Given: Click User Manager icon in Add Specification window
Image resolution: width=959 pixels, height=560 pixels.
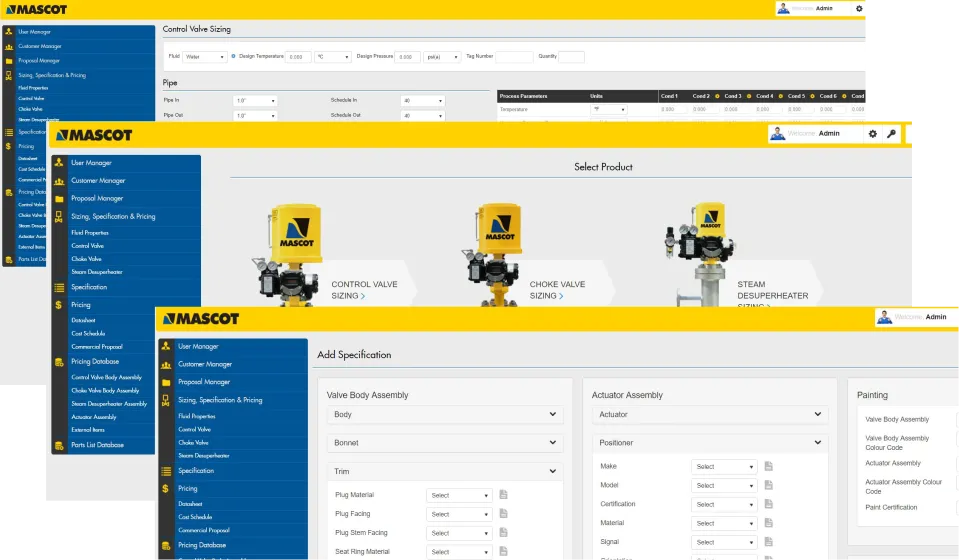Looking at the screenshot, I should coord(166,346).
